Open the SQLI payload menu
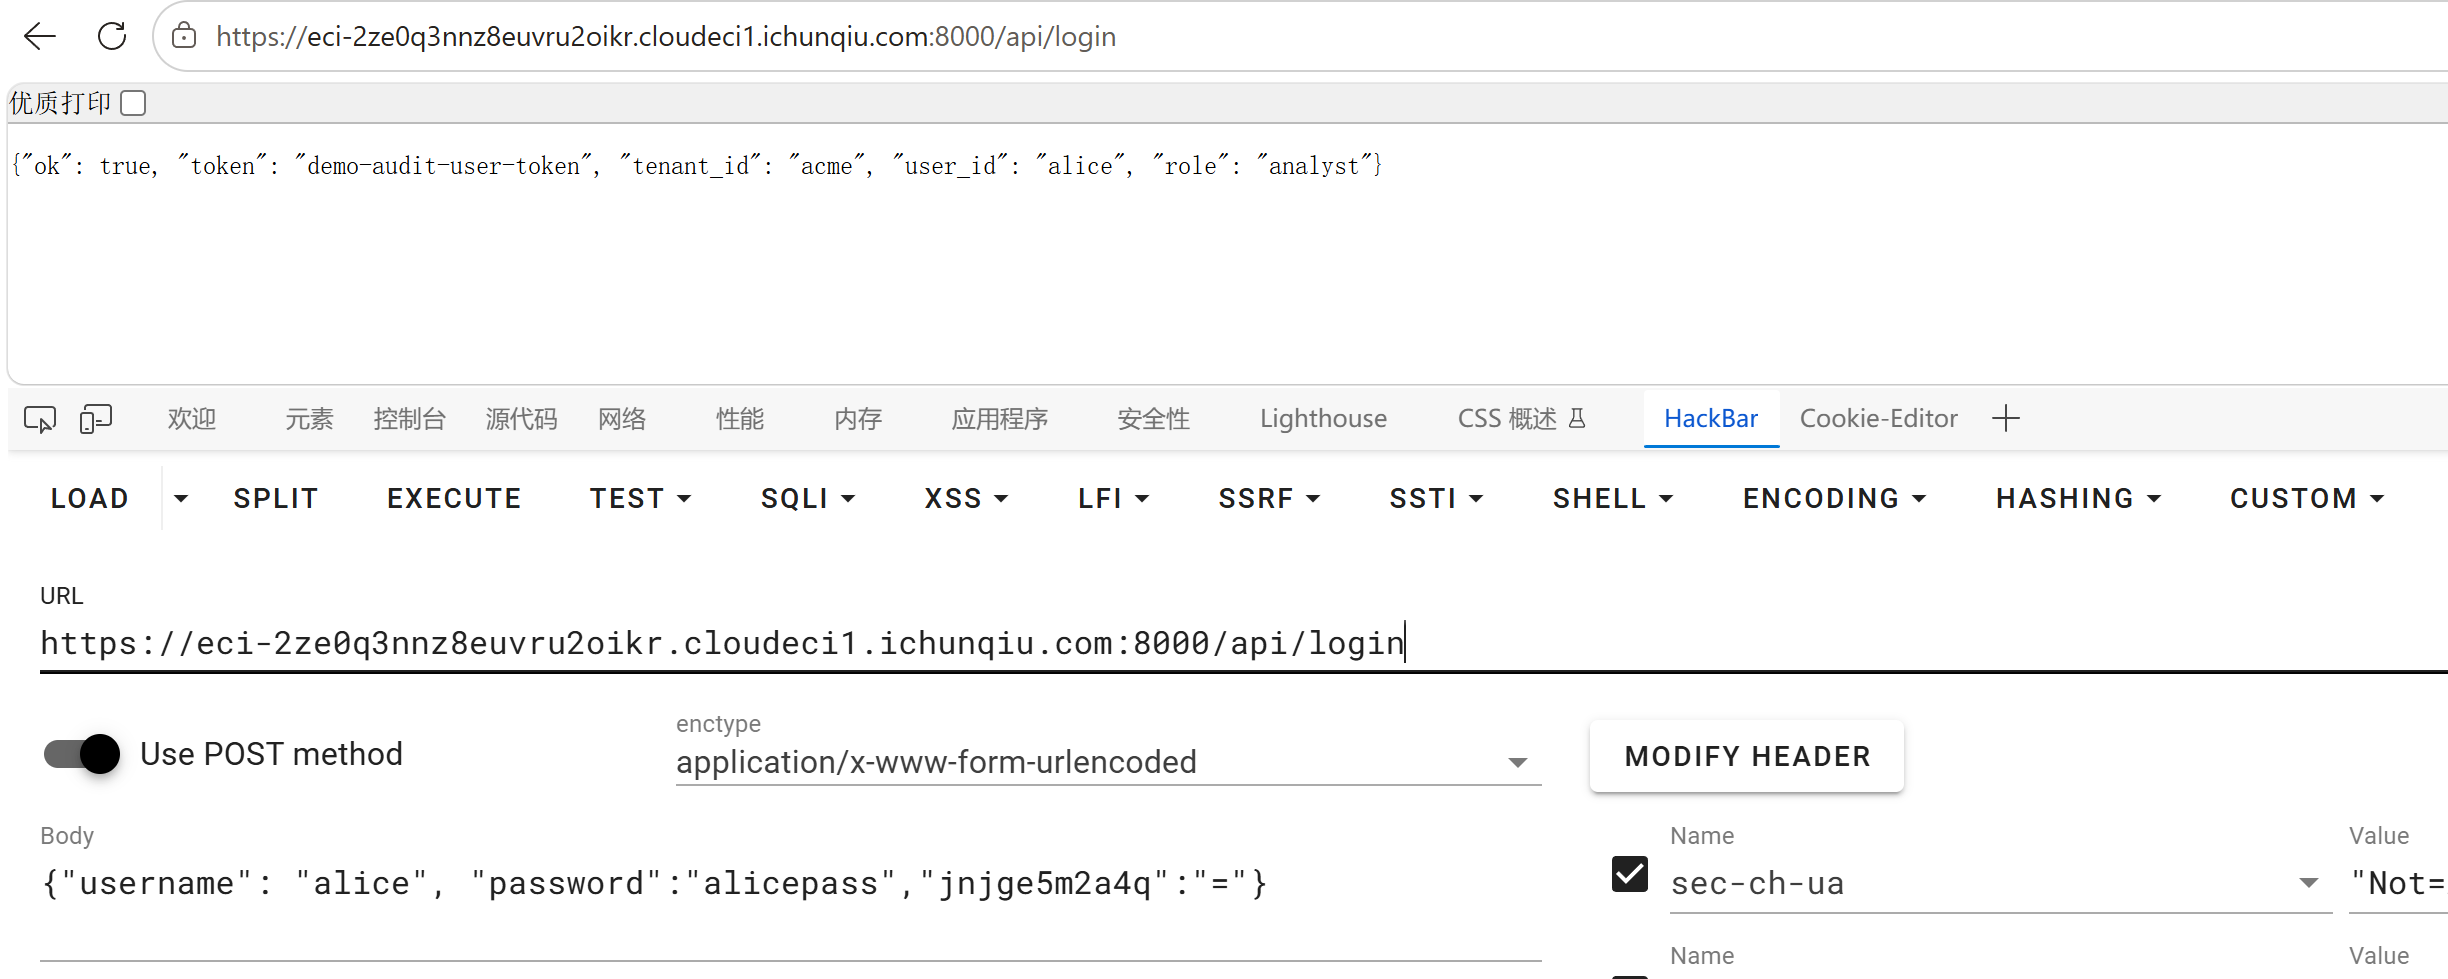 coord(808,498)
